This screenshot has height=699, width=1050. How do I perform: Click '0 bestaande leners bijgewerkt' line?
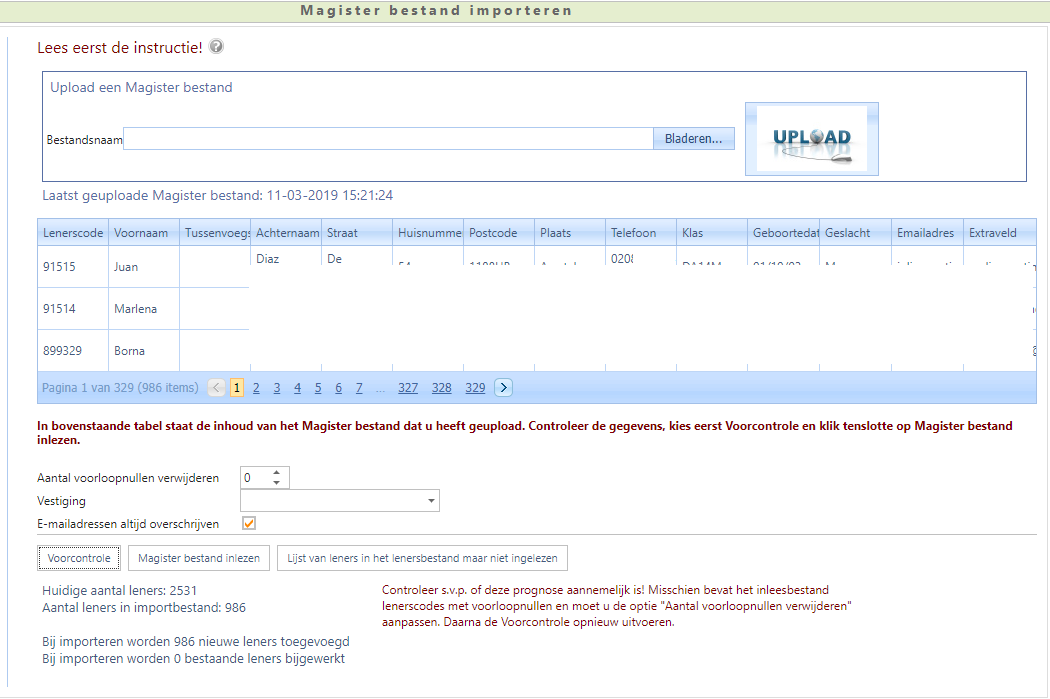pos(194,659)
